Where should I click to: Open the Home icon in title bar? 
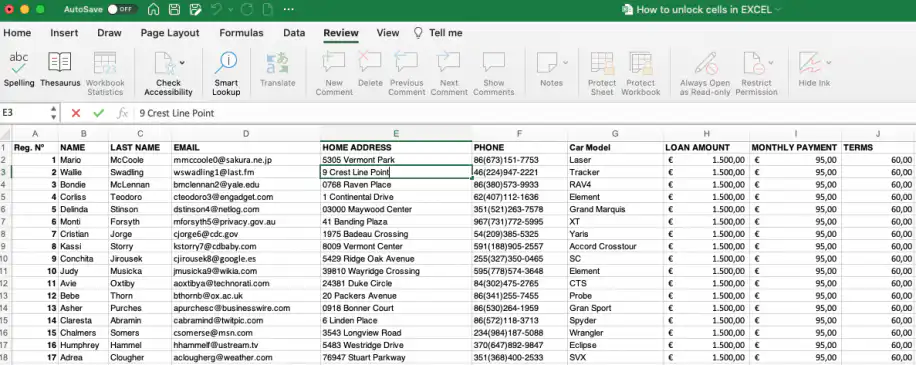[153, 9]
